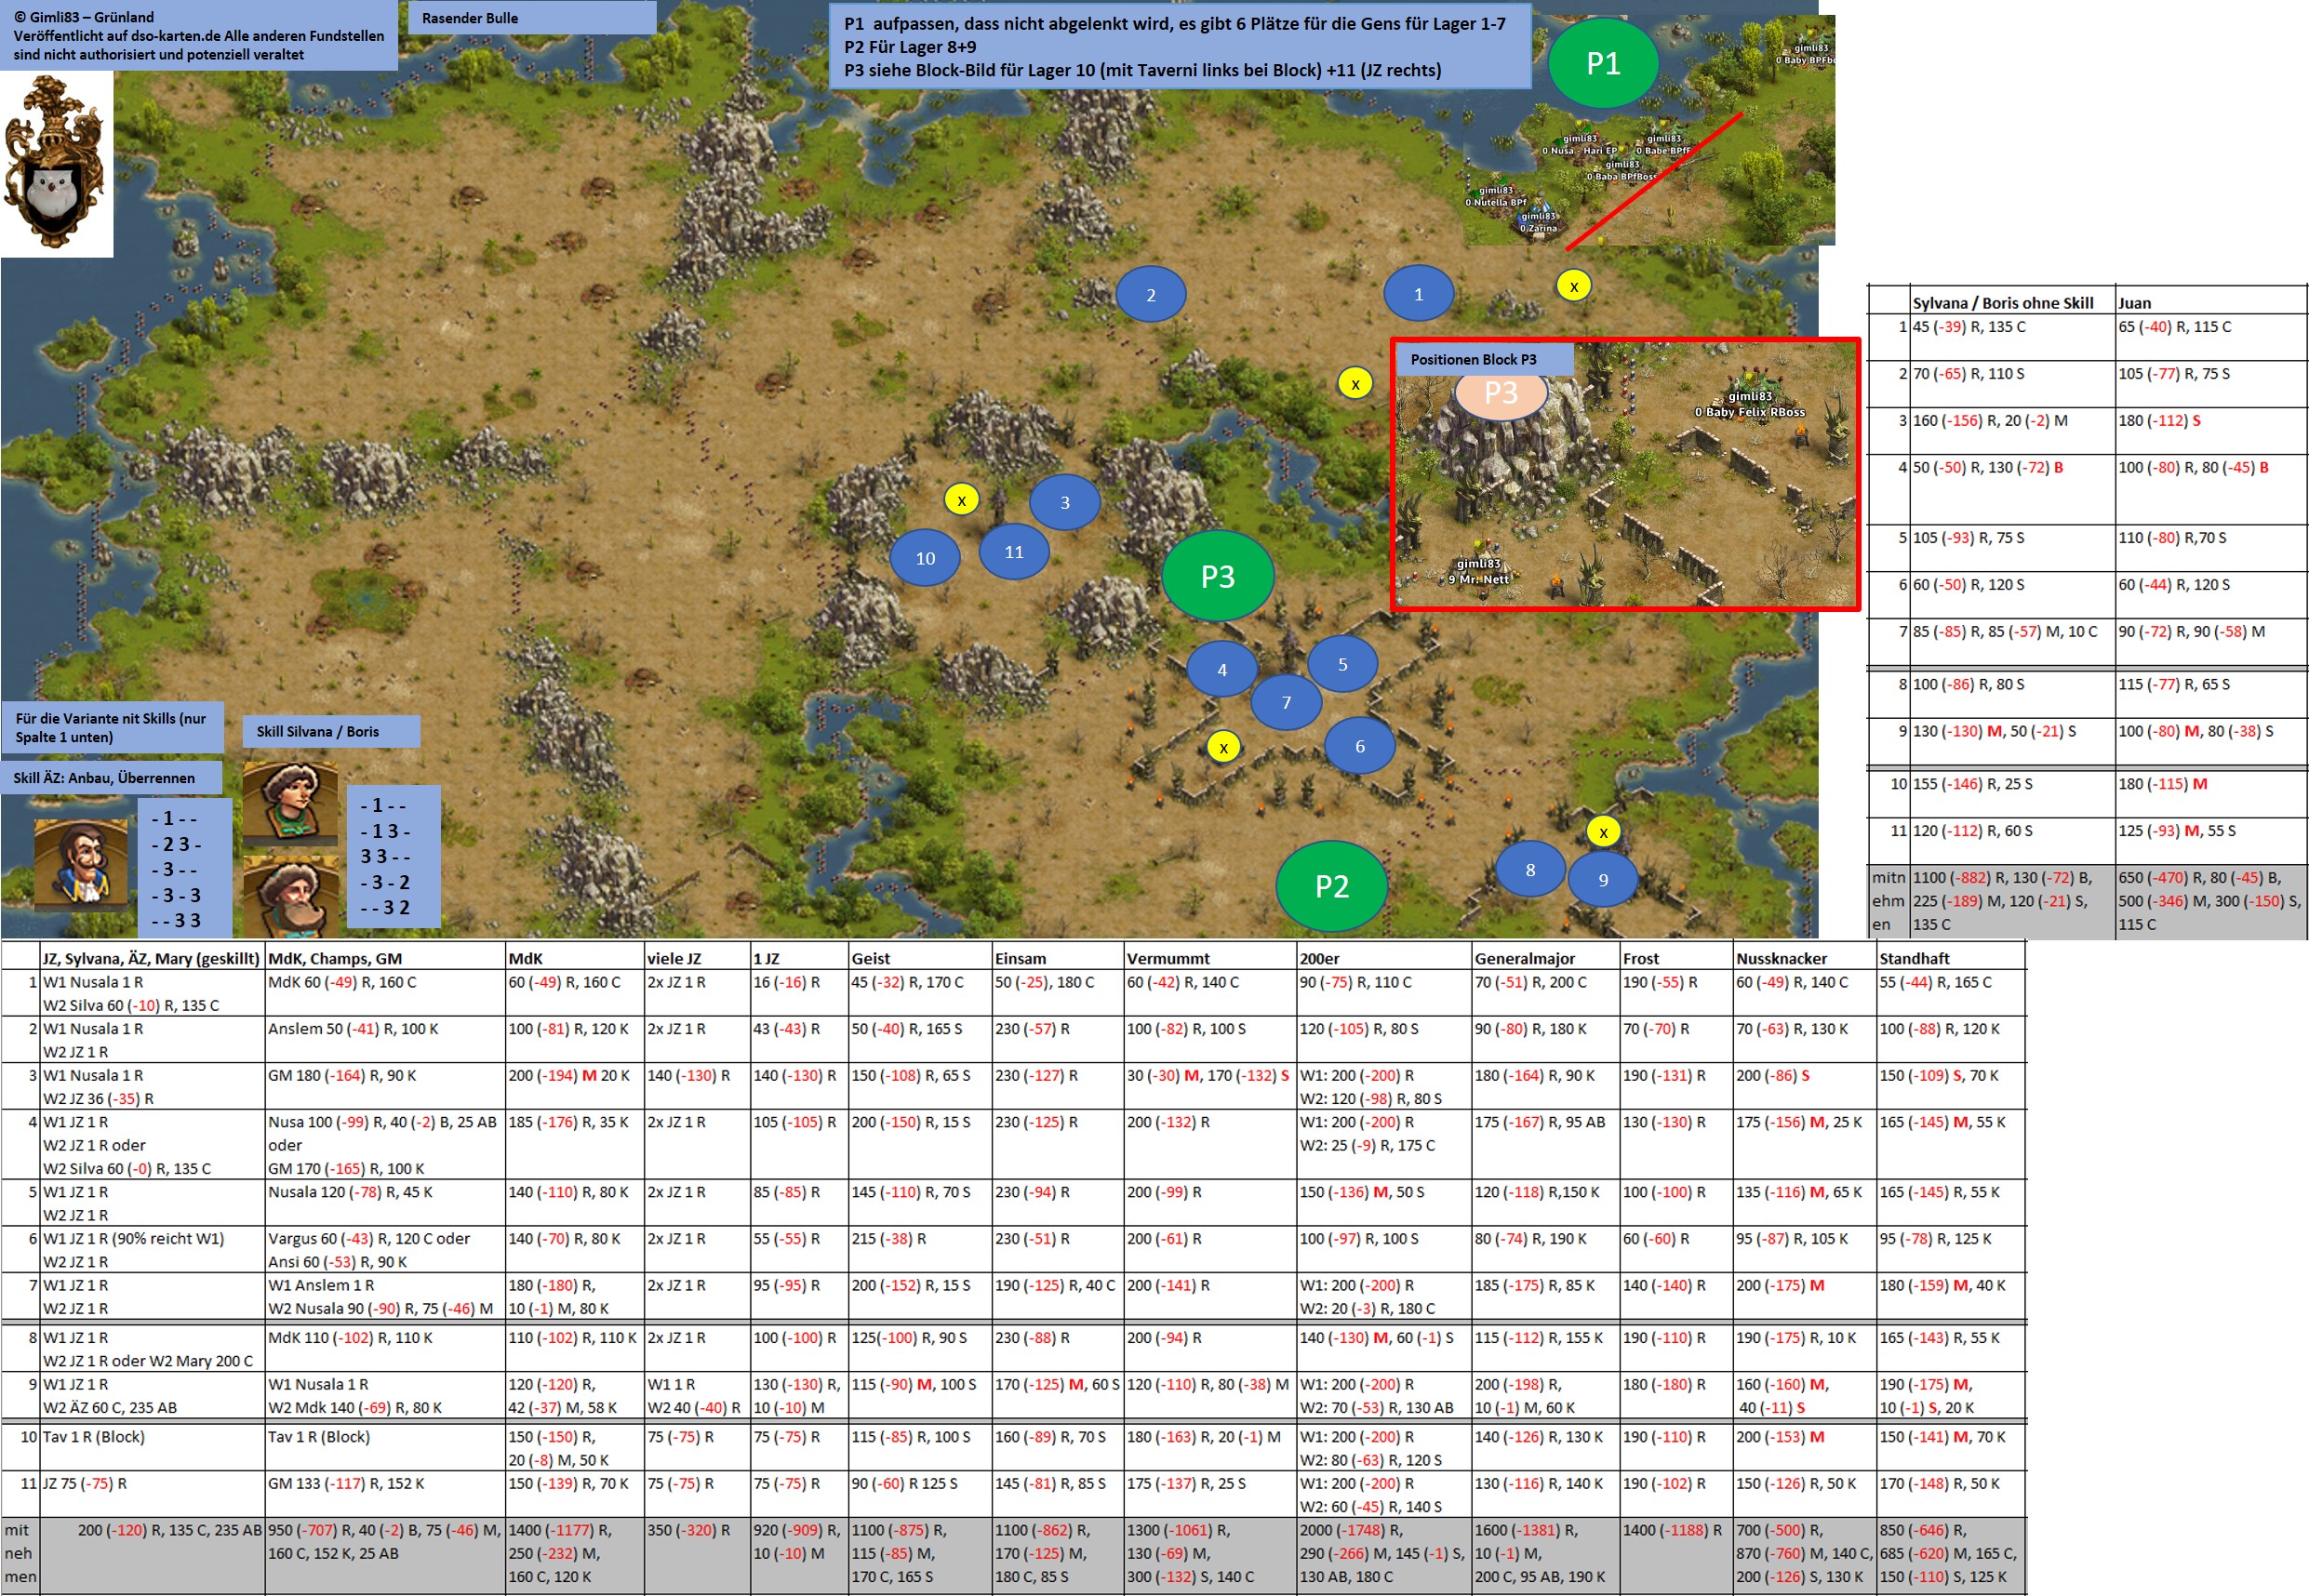Click blue camp circle number 7
Screen dimensions: 2309x1596
click(x=1286, y=702)
